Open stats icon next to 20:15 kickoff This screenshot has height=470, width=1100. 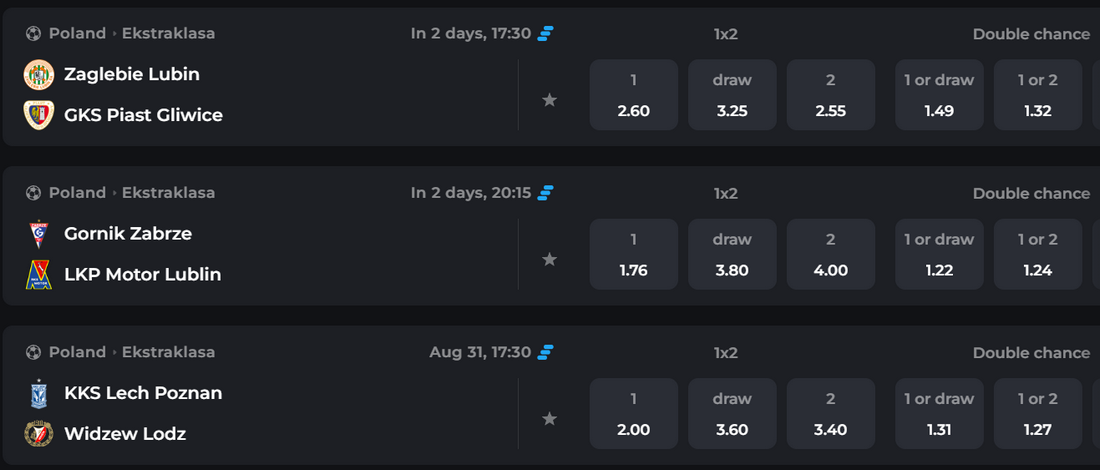(546, 193)
